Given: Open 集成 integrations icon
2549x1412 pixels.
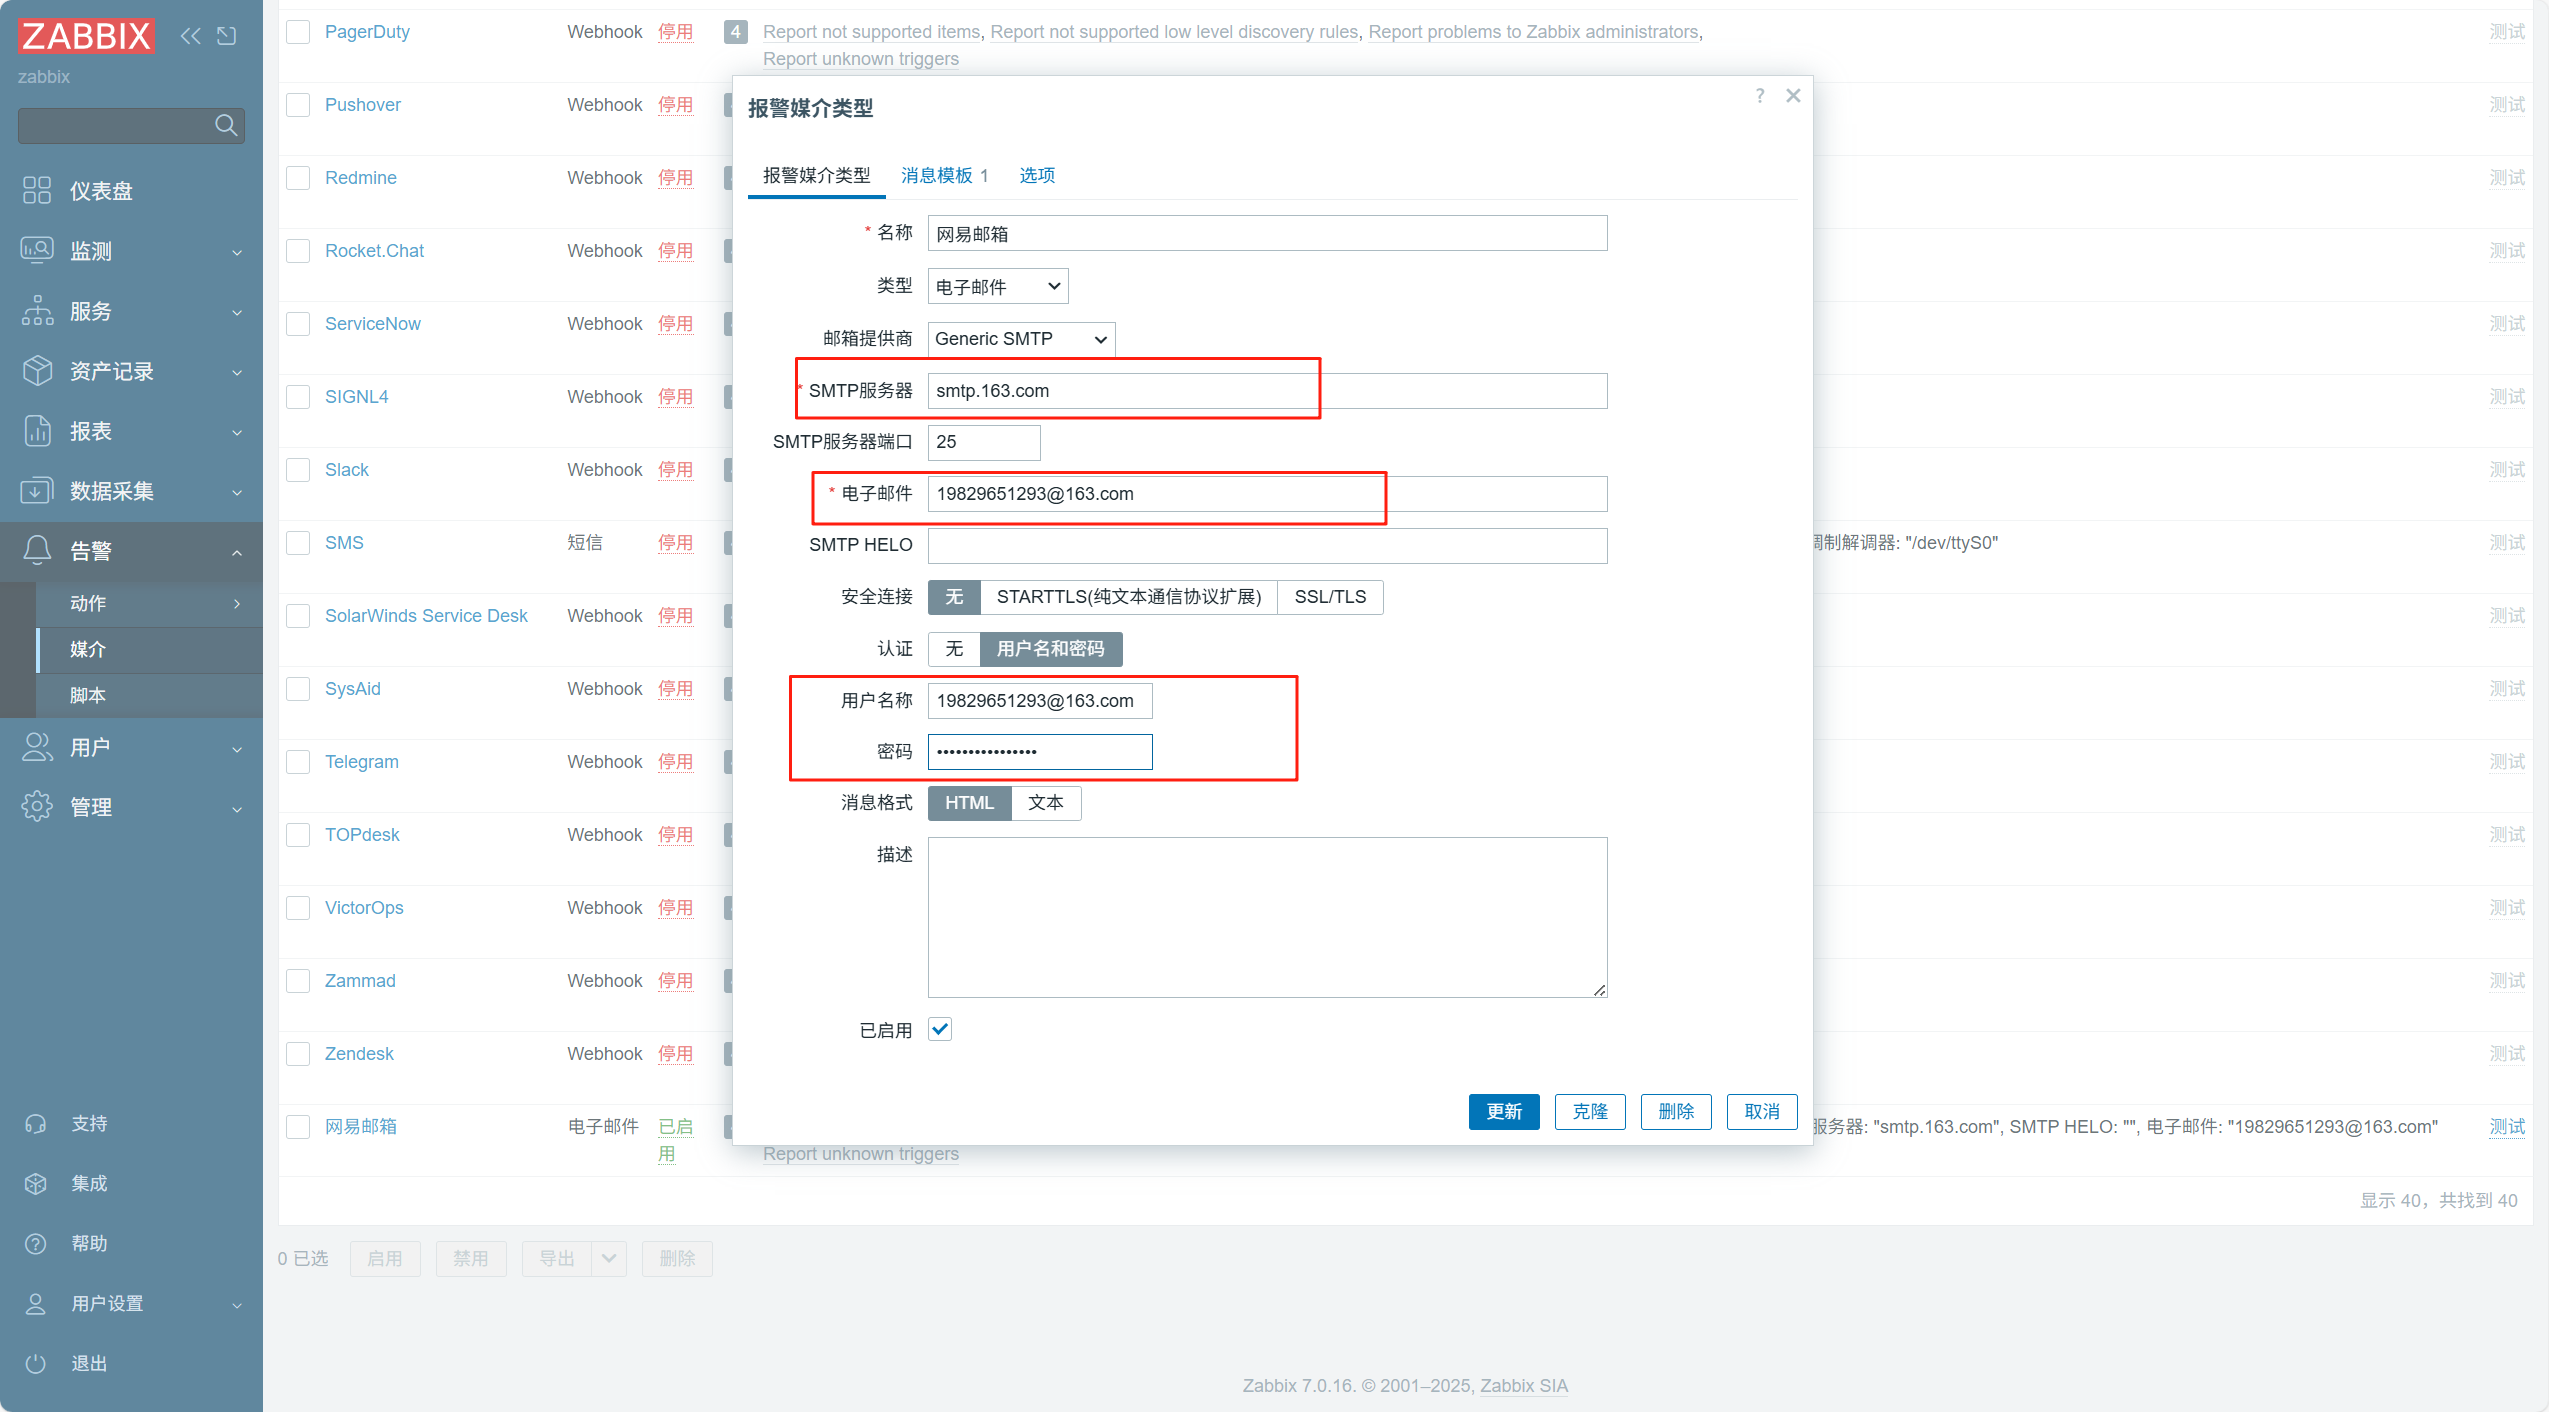Looking at the screenshot, I should [36, 1183].
